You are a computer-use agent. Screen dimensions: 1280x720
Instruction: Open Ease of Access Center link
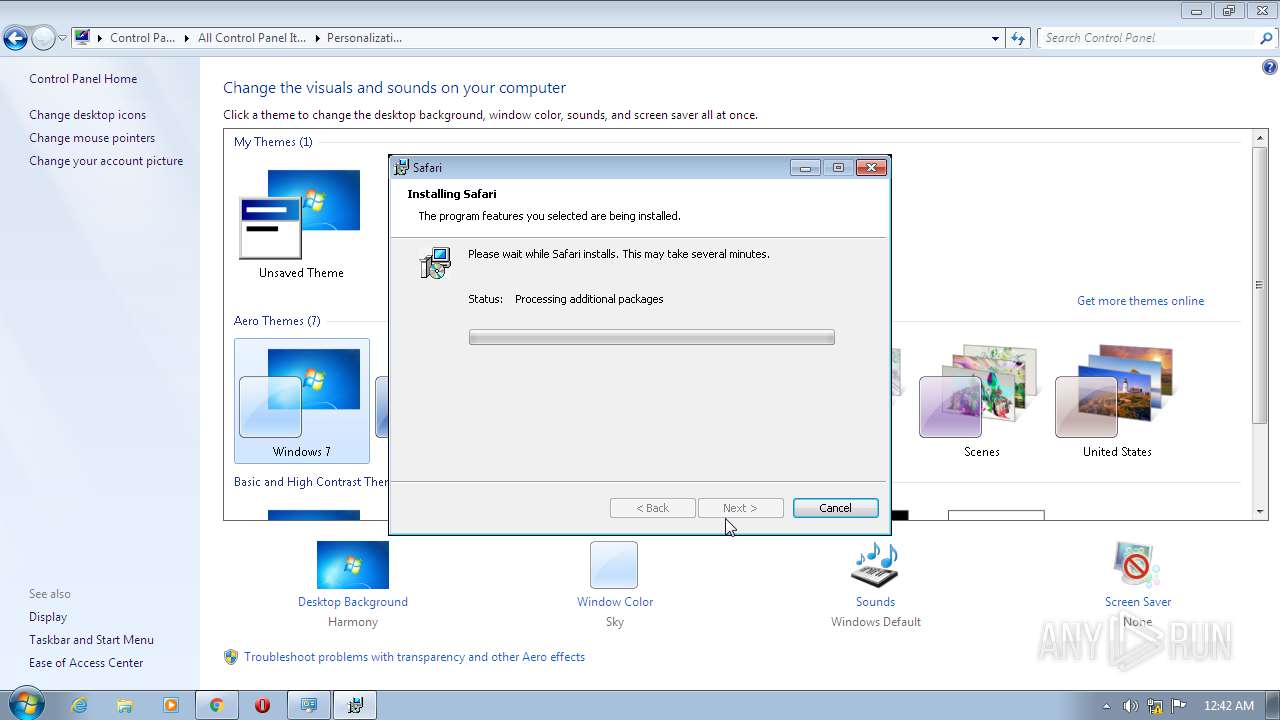[x=86, y=663]
